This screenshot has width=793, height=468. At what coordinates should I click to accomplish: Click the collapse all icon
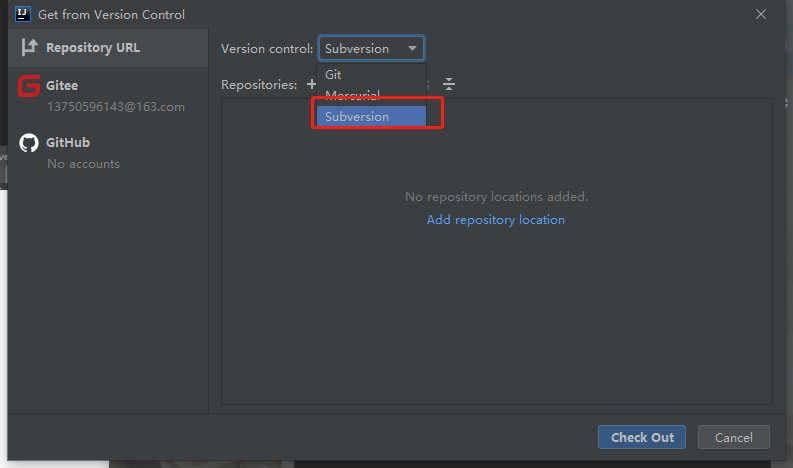449,84
